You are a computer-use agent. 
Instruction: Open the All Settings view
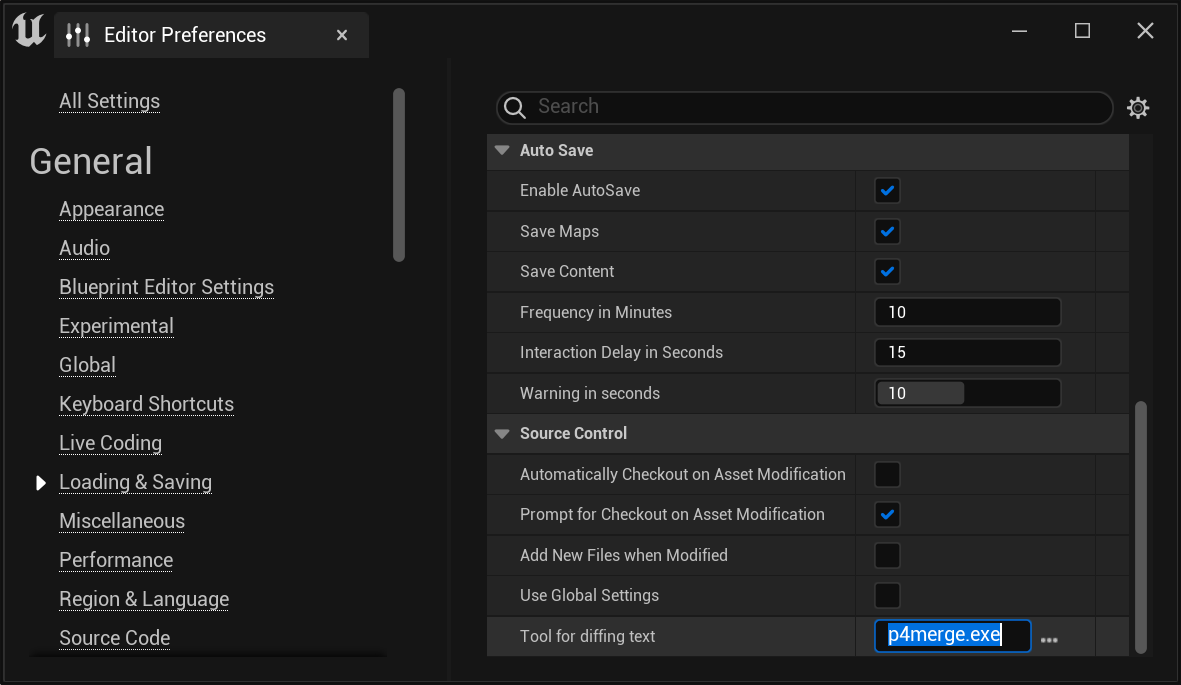pyautogui.click(x=109, y=101)
